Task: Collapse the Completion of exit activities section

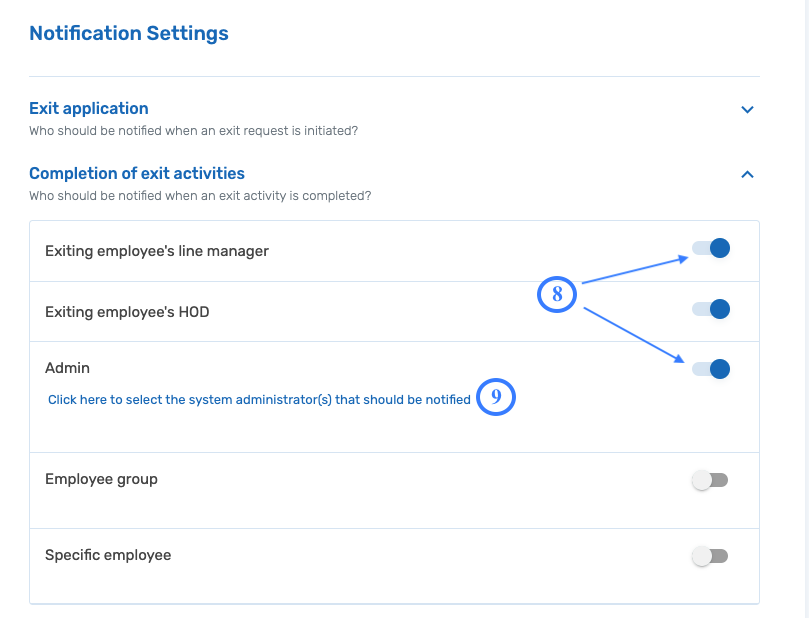Action: click(x=747, y=173)
